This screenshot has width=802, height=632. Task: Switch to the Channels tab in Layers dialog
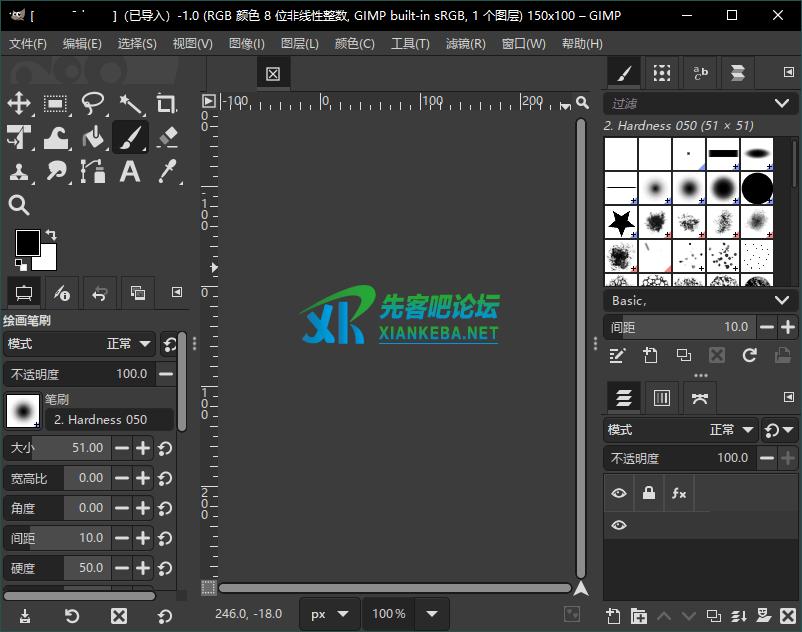tap(661, 398)
